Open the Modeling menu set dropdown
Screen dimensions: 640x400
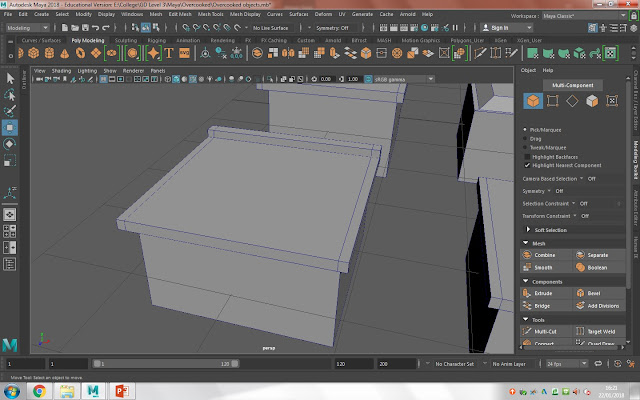[30, 28]
